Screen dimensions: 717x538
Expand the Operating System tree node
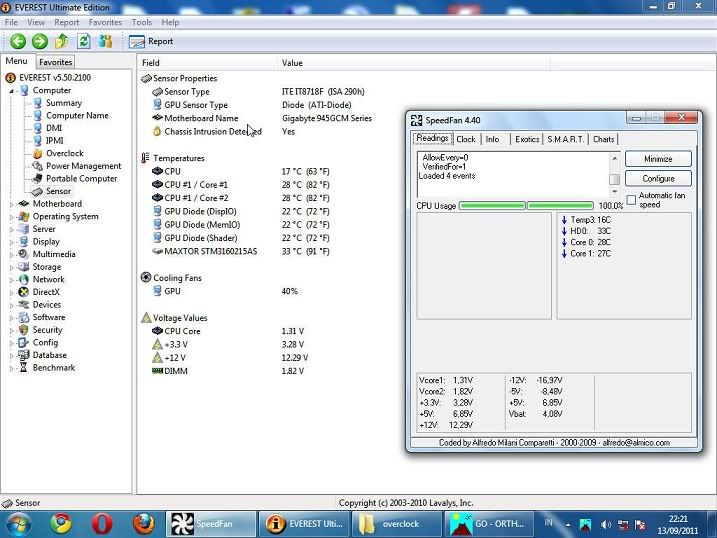point(11,217)
